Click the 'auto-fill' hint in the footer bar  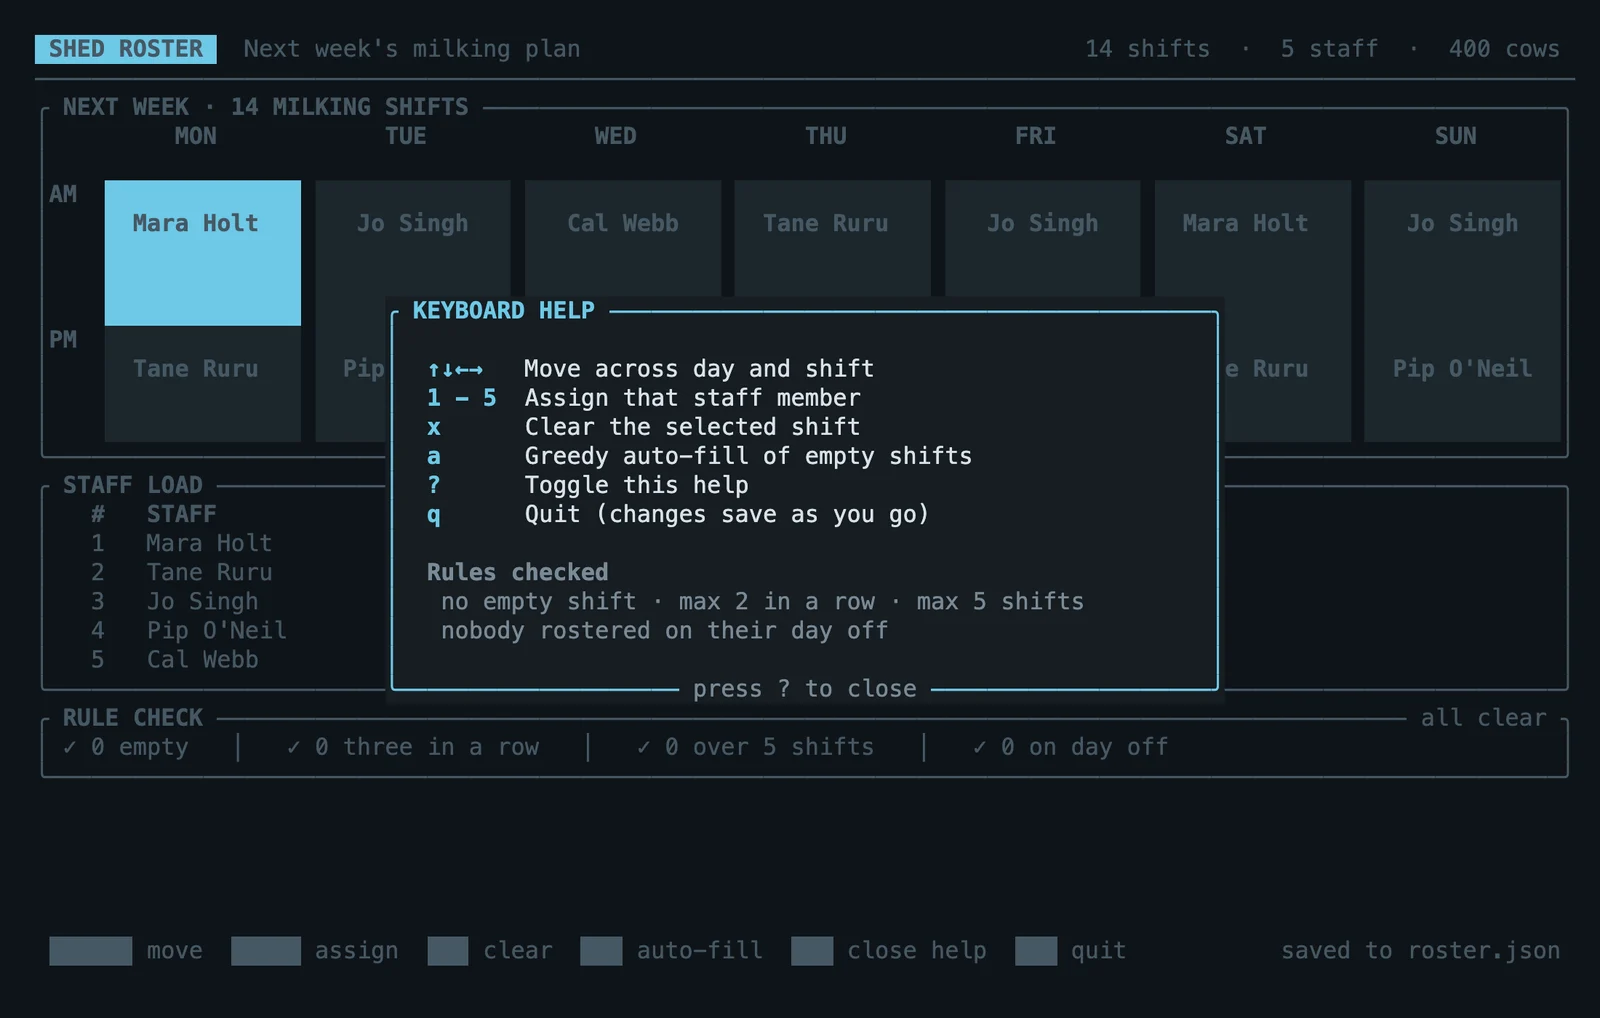pos(672,951)
